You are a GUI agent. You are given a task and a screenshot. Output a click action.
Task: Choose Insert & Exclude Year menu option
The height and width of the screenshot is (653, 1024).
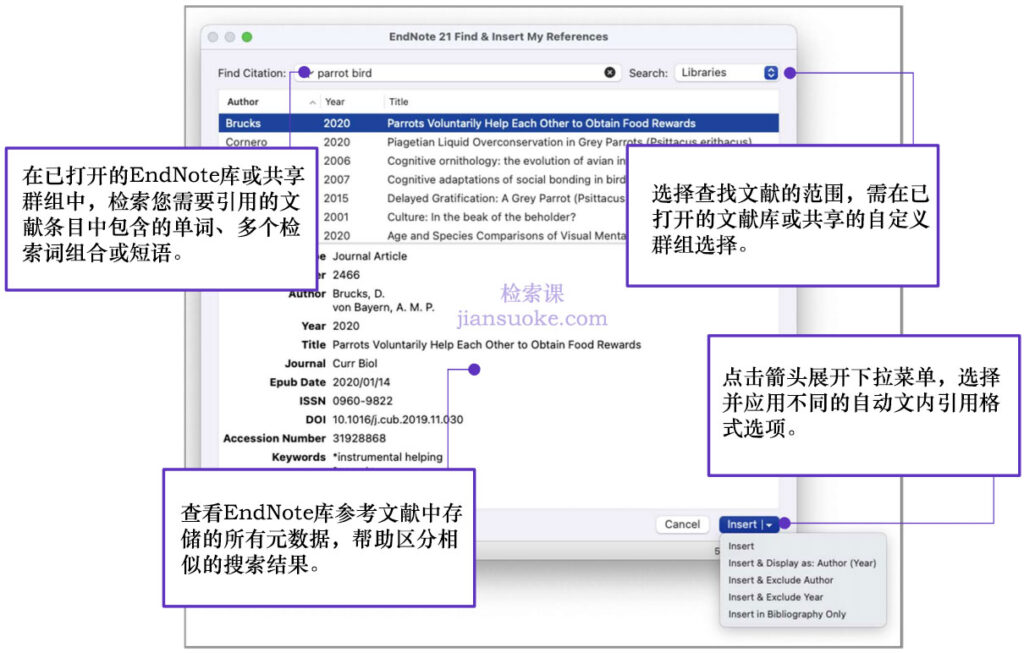click(775, 597)
